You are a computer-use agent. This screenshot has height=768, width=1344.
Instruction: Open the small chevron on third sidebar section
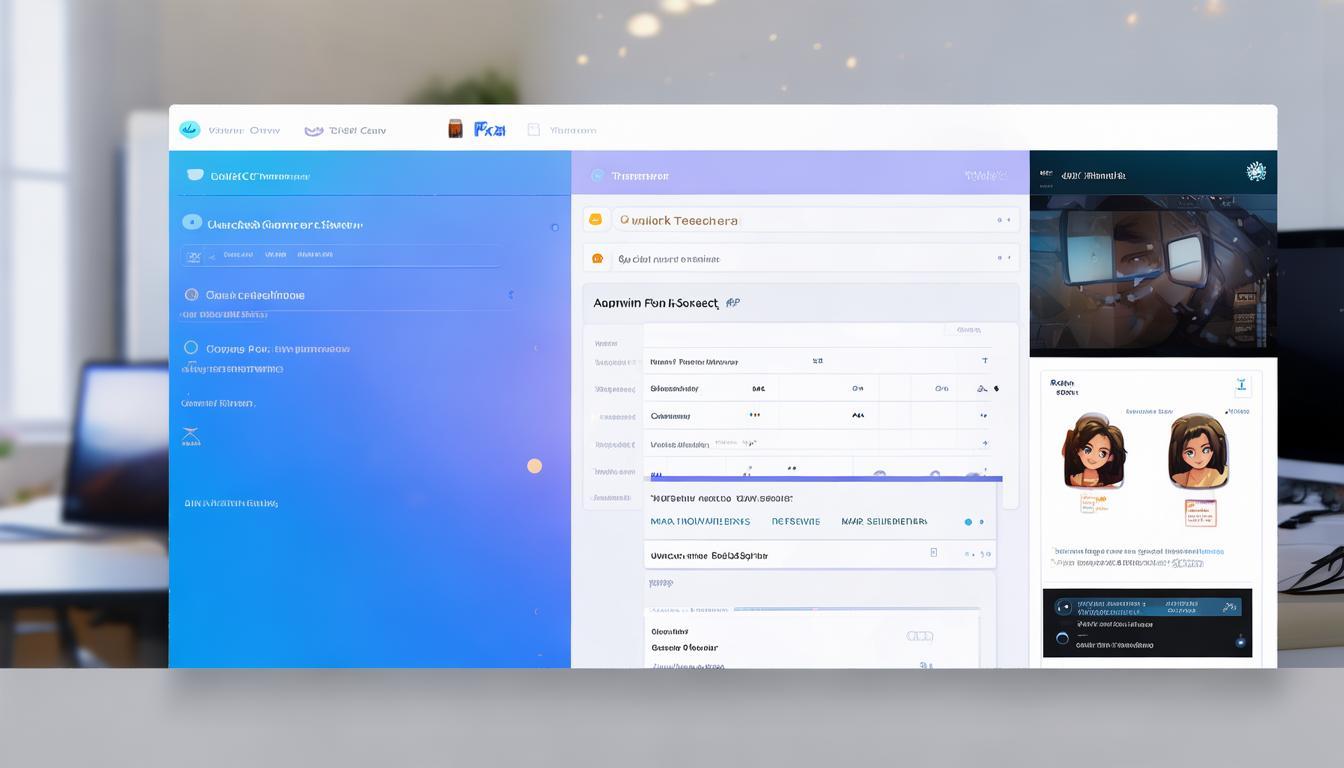click(x=511, y=295)
